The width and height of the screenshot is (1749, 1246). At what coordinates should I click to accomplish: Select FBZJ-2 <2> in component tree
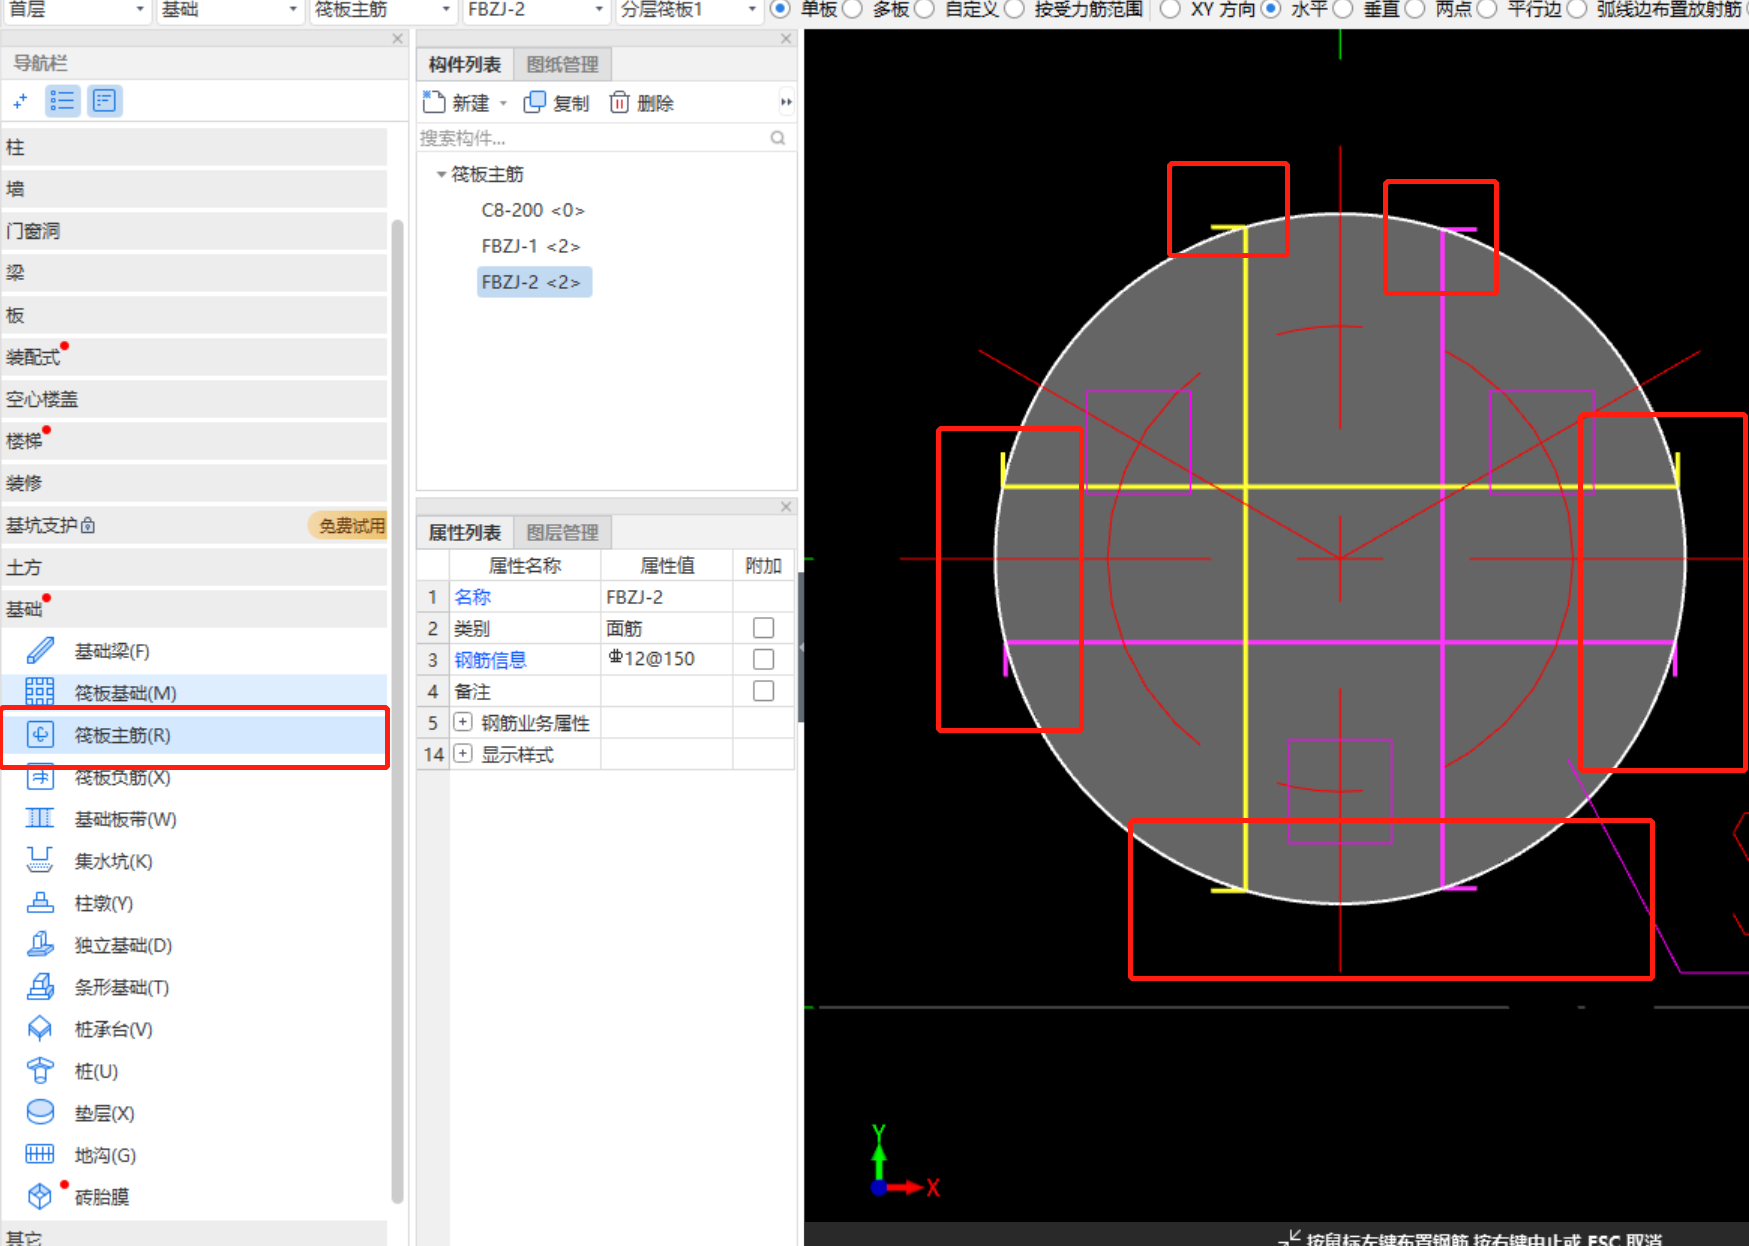tap(534, 282)
